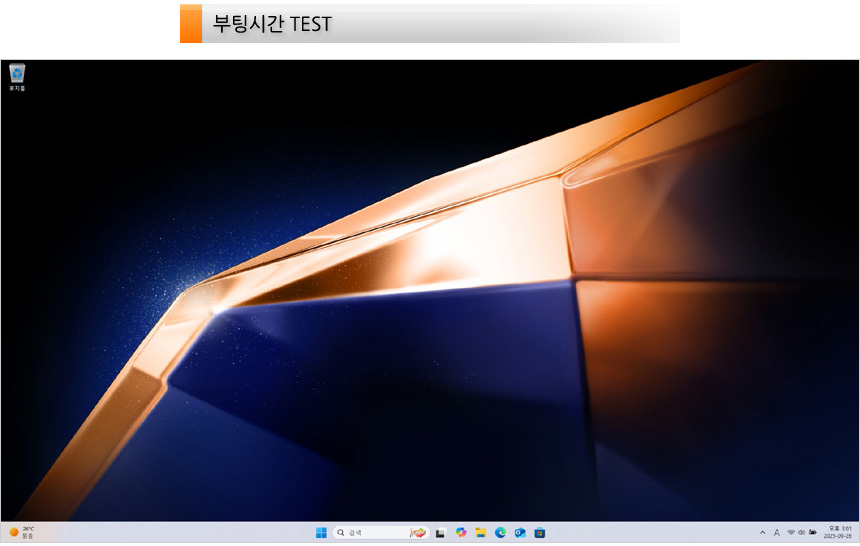Open File Explorer from the taskbar
The image size is (860, 546).
click(x=480, y=532)
